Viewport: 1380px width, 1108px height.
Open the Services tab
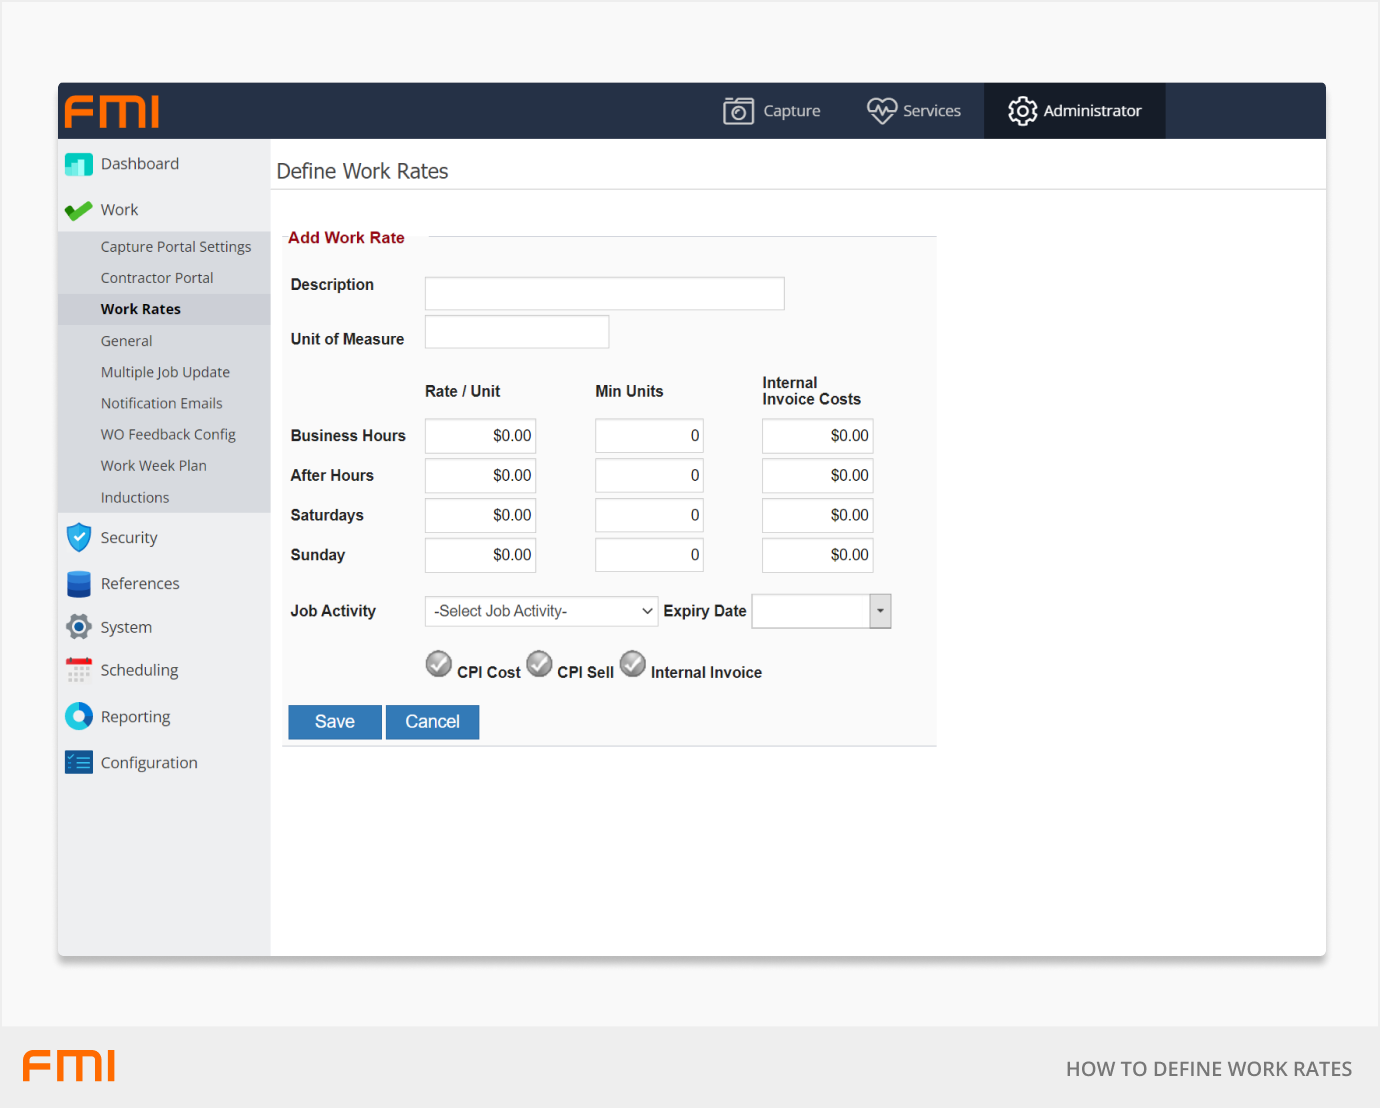tap(914, 111)
